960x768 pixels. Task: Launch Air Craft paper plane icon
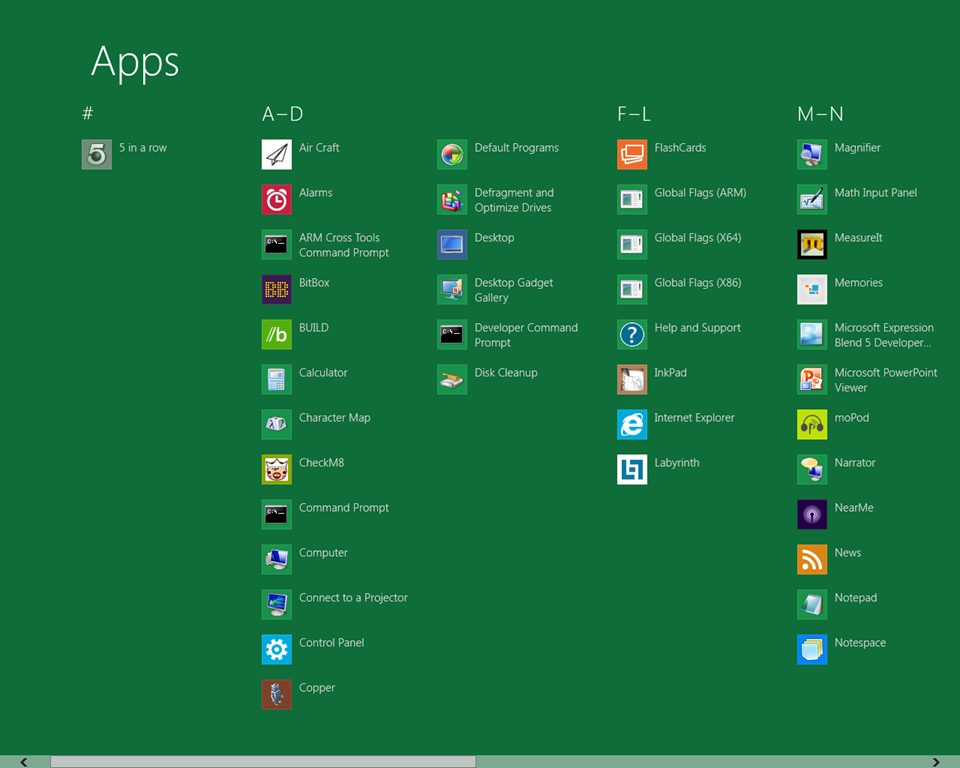pyautogui.click(x=277, y=154)
